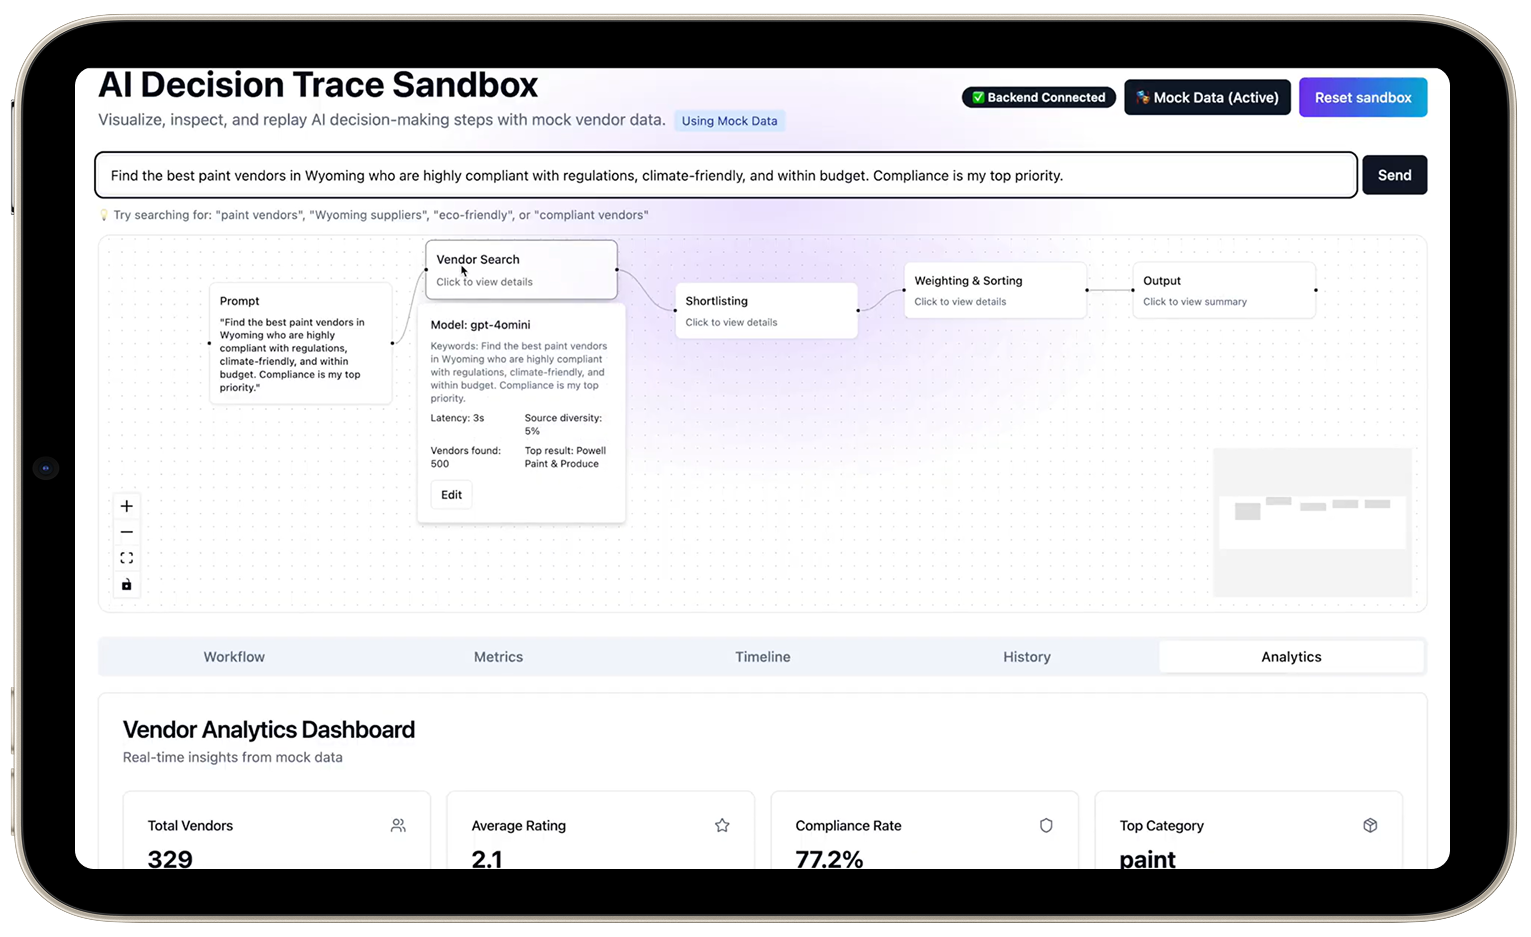The height and width of the screenshot is (937, 1531).
Task: Click Edit in the Vendor Search panel
Action: click(451, 495)
